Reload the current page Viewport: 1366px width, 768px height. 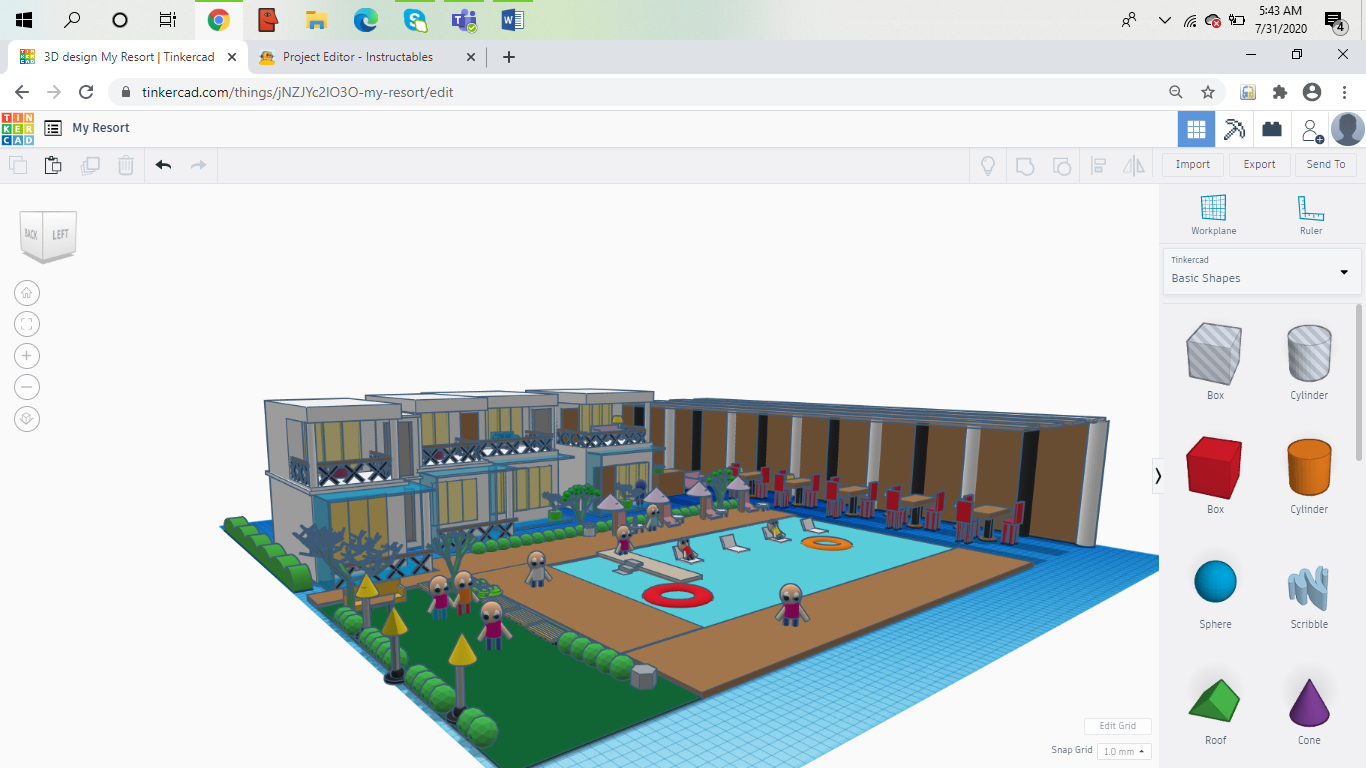coord(86,92)
